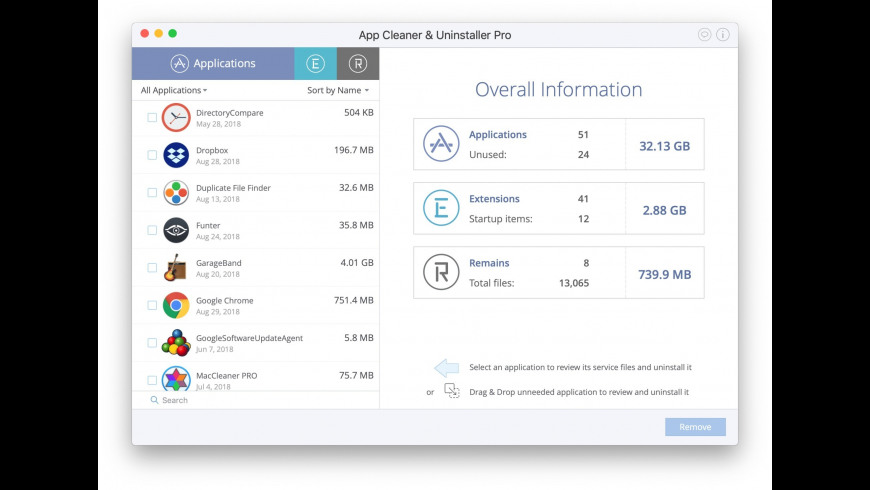
Task: Select the MacCleaner PRO name text
Action: point(226,376)
